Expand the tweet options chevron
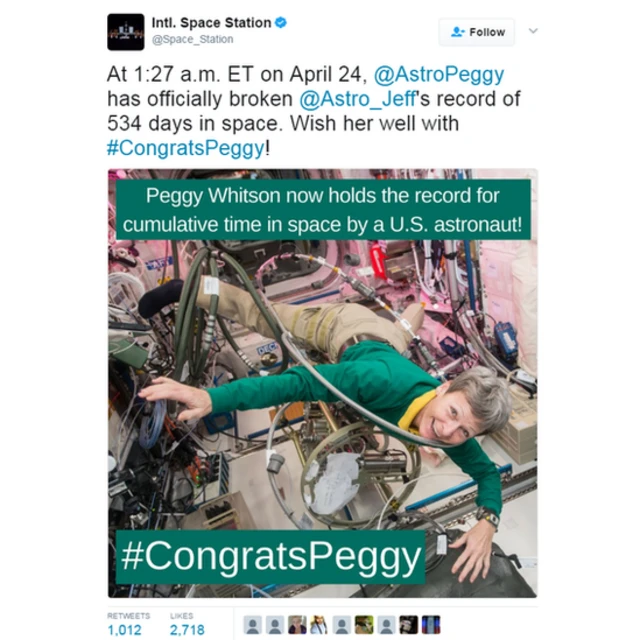640x640 pixels. pyautogui.click(x=533, y=31)
